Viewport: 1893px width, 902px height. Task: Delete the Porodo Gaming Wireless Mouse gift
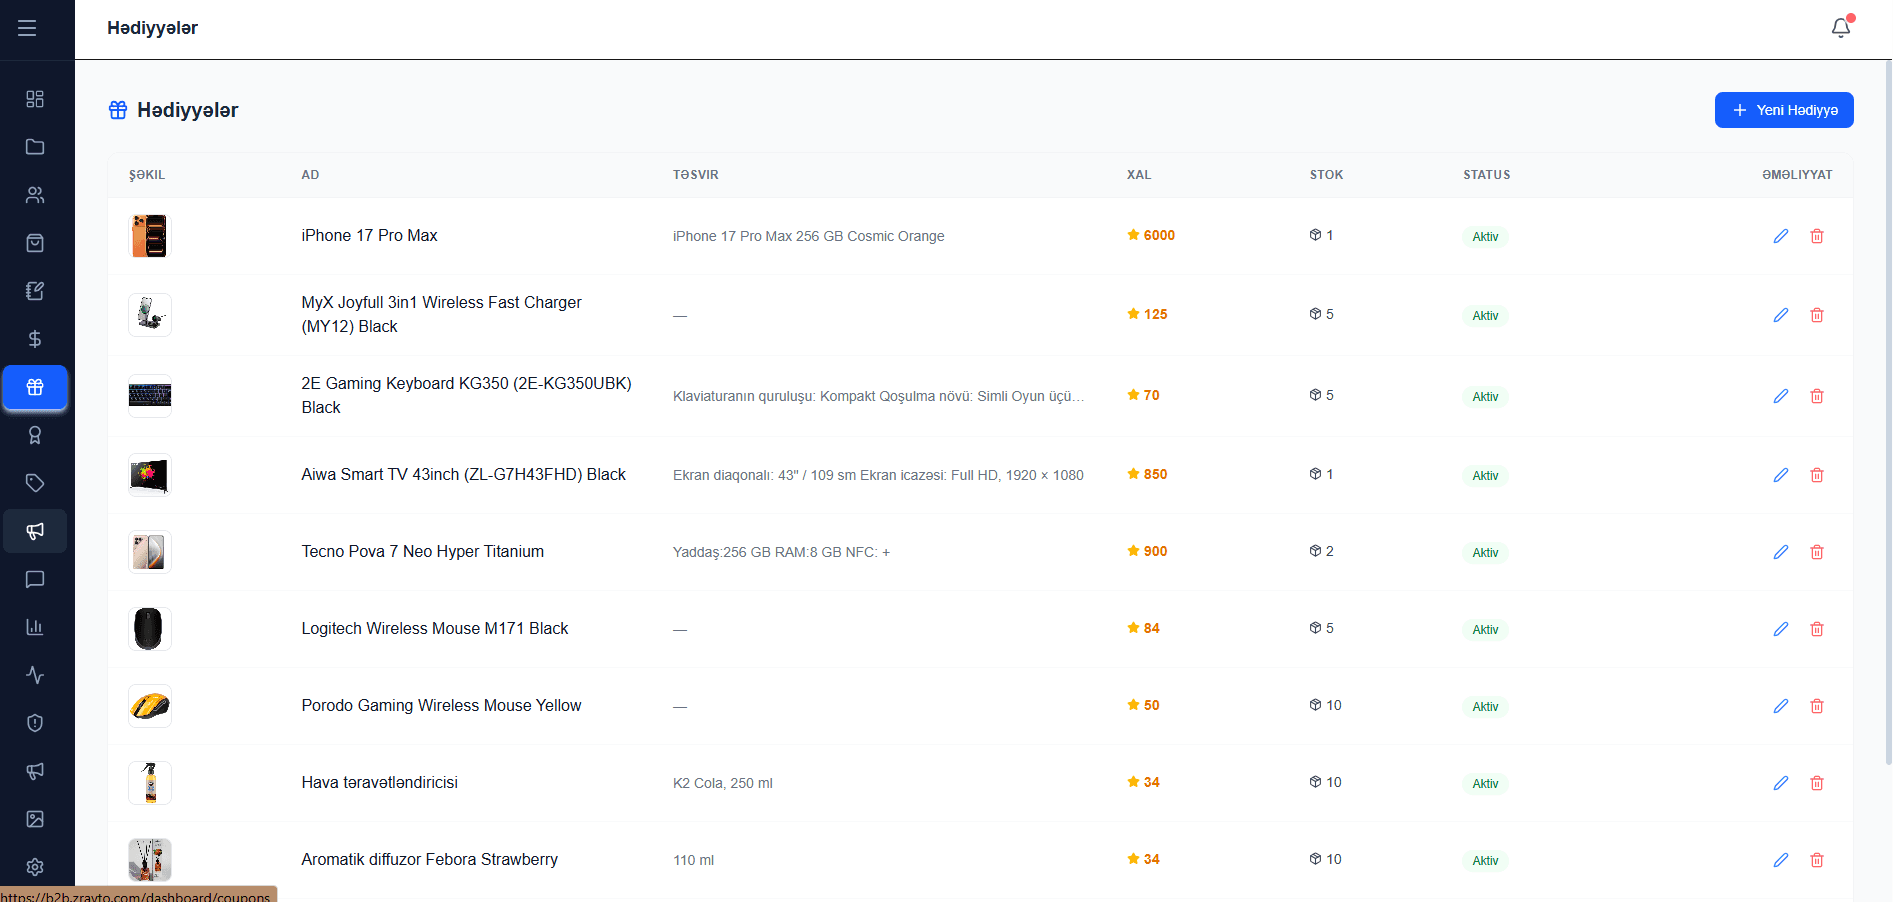[1817, 706]
